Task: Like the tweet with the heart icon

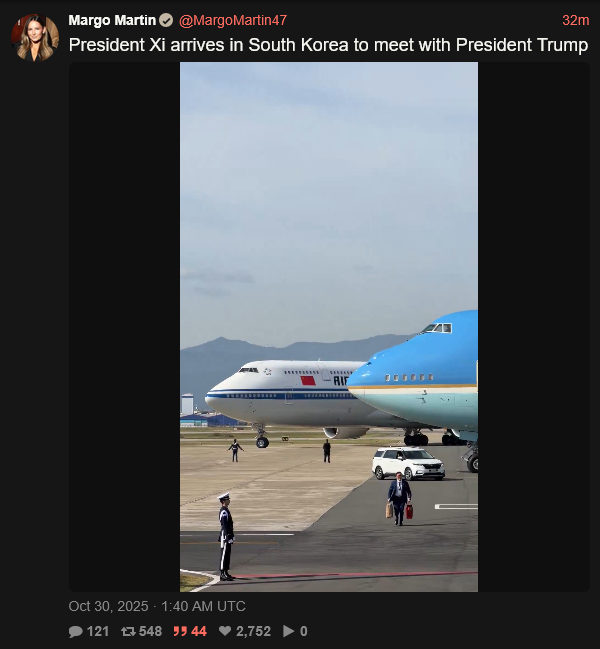Action: (x=225, y=631)
